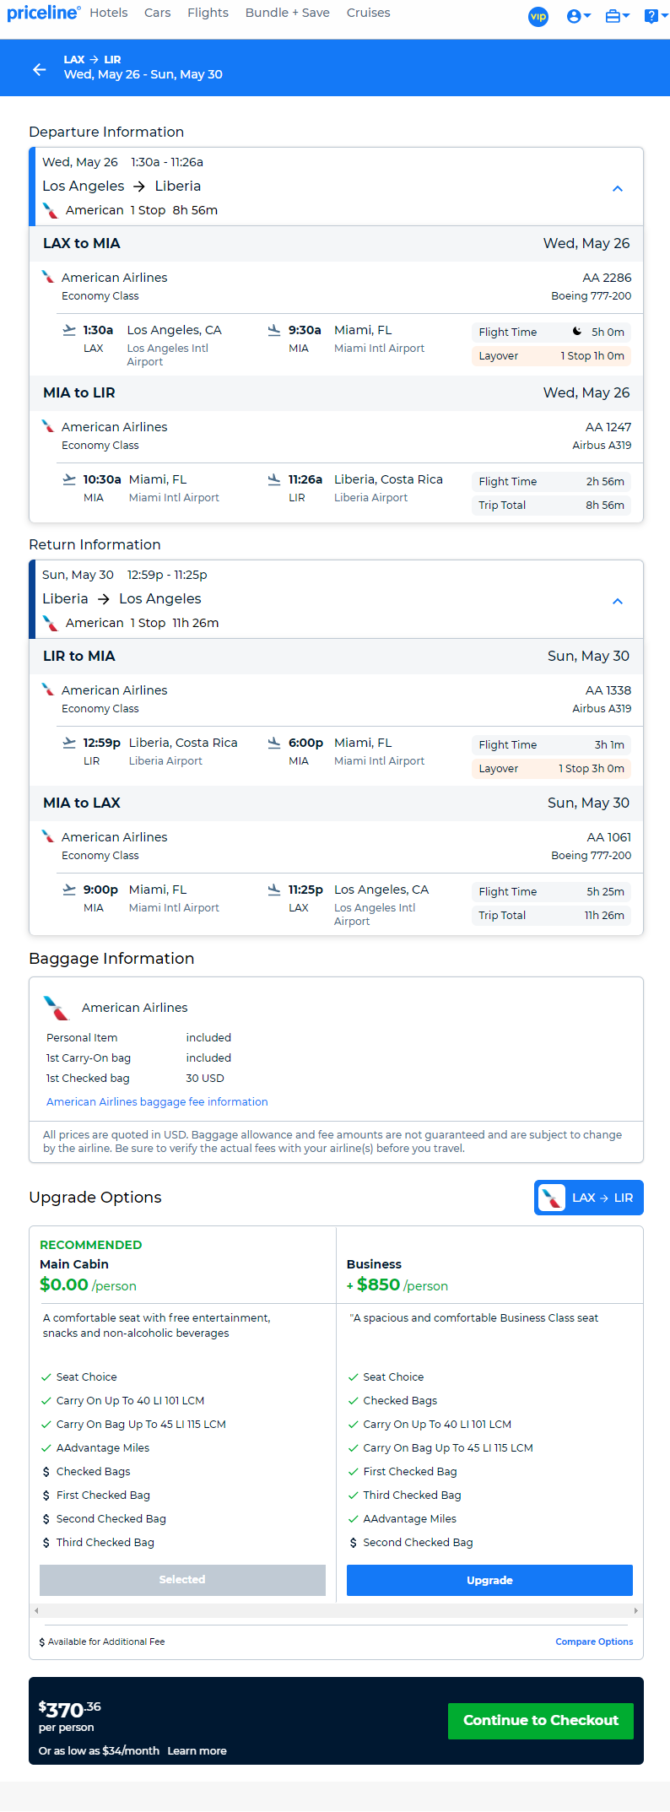Click the American Airlines logo in Baggage Information
Viewport: 670px width, 1812px height.
56,1007
